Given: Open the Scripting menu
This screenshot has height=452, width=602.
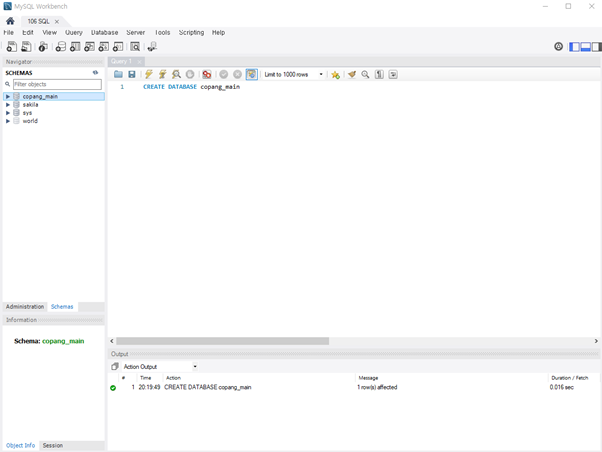Looking at the screenshot, I should tap(191, 33).
